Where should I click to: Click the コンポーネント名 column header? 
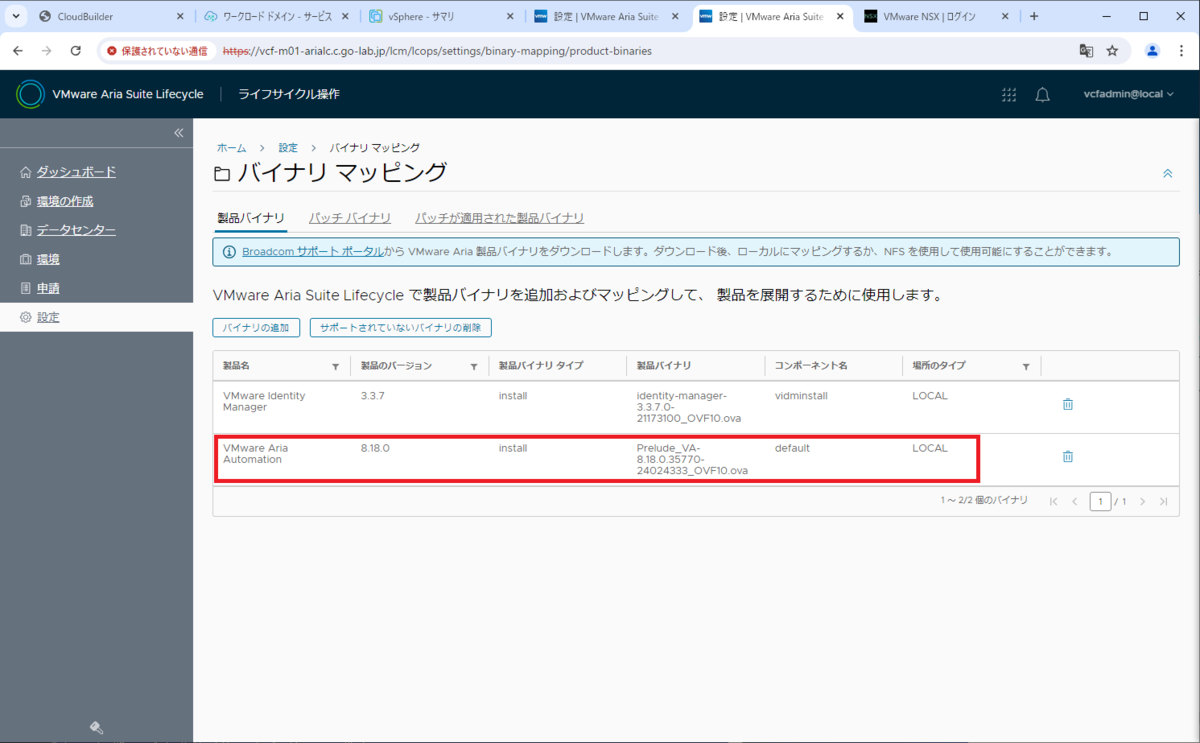click(811, 366)
